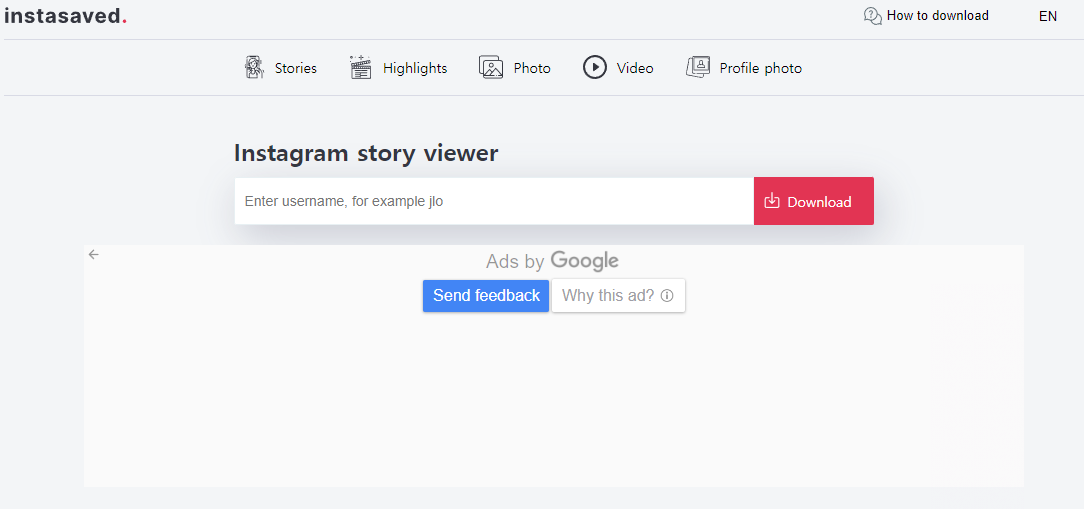Switch to the Stories tab
Image resolution: width=1084 pixels, height=509 pixels.
[x=295, y=68]
